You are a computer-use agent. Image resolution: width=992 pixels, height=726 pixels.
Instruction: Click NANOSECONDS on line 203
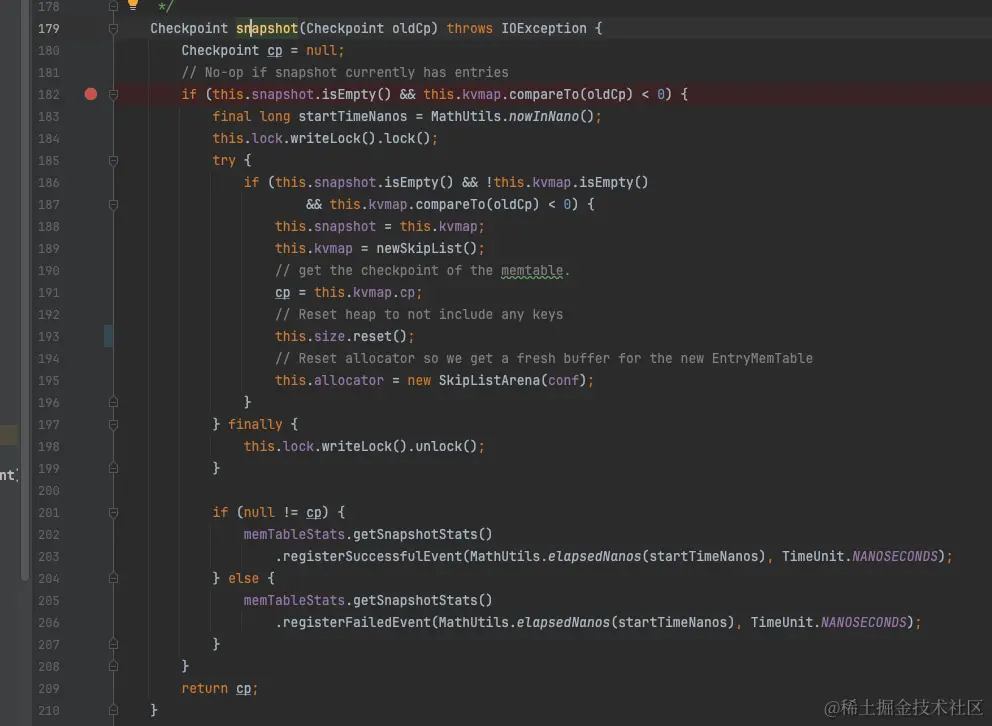895,557
